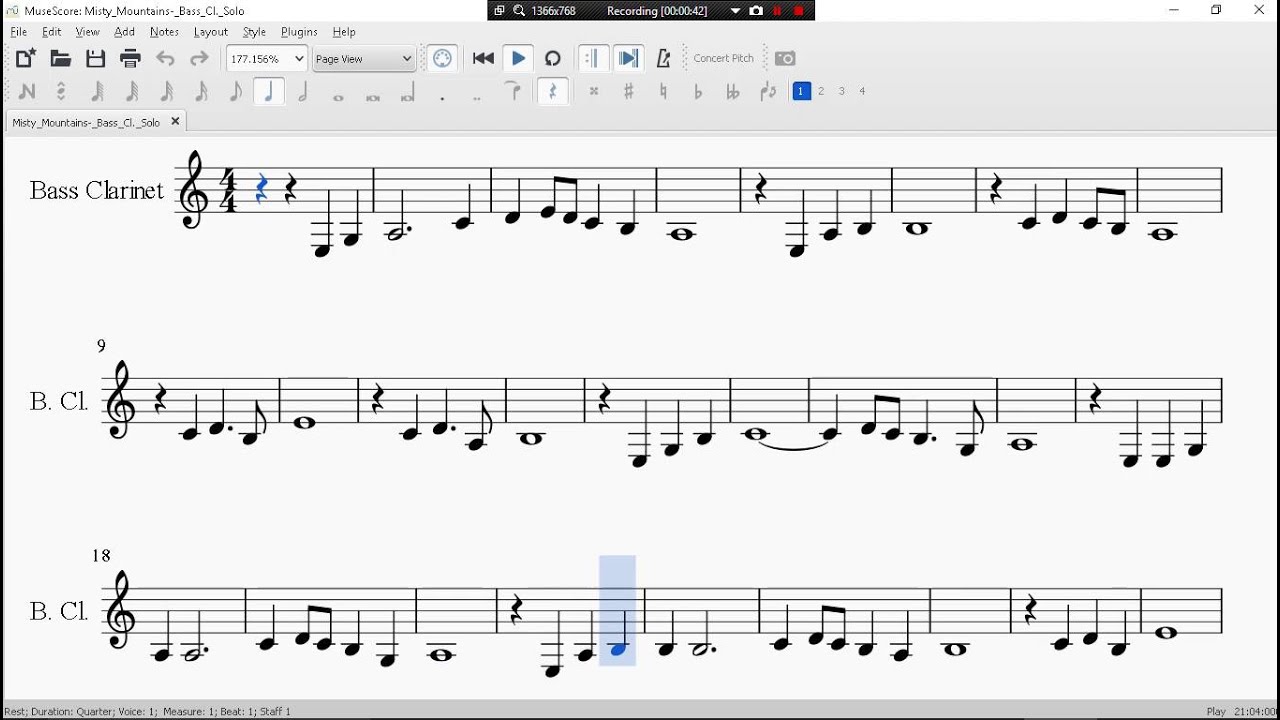Toggle Concert Pitch display
This screenshot has width=1280, height=720.
point(724,59)
